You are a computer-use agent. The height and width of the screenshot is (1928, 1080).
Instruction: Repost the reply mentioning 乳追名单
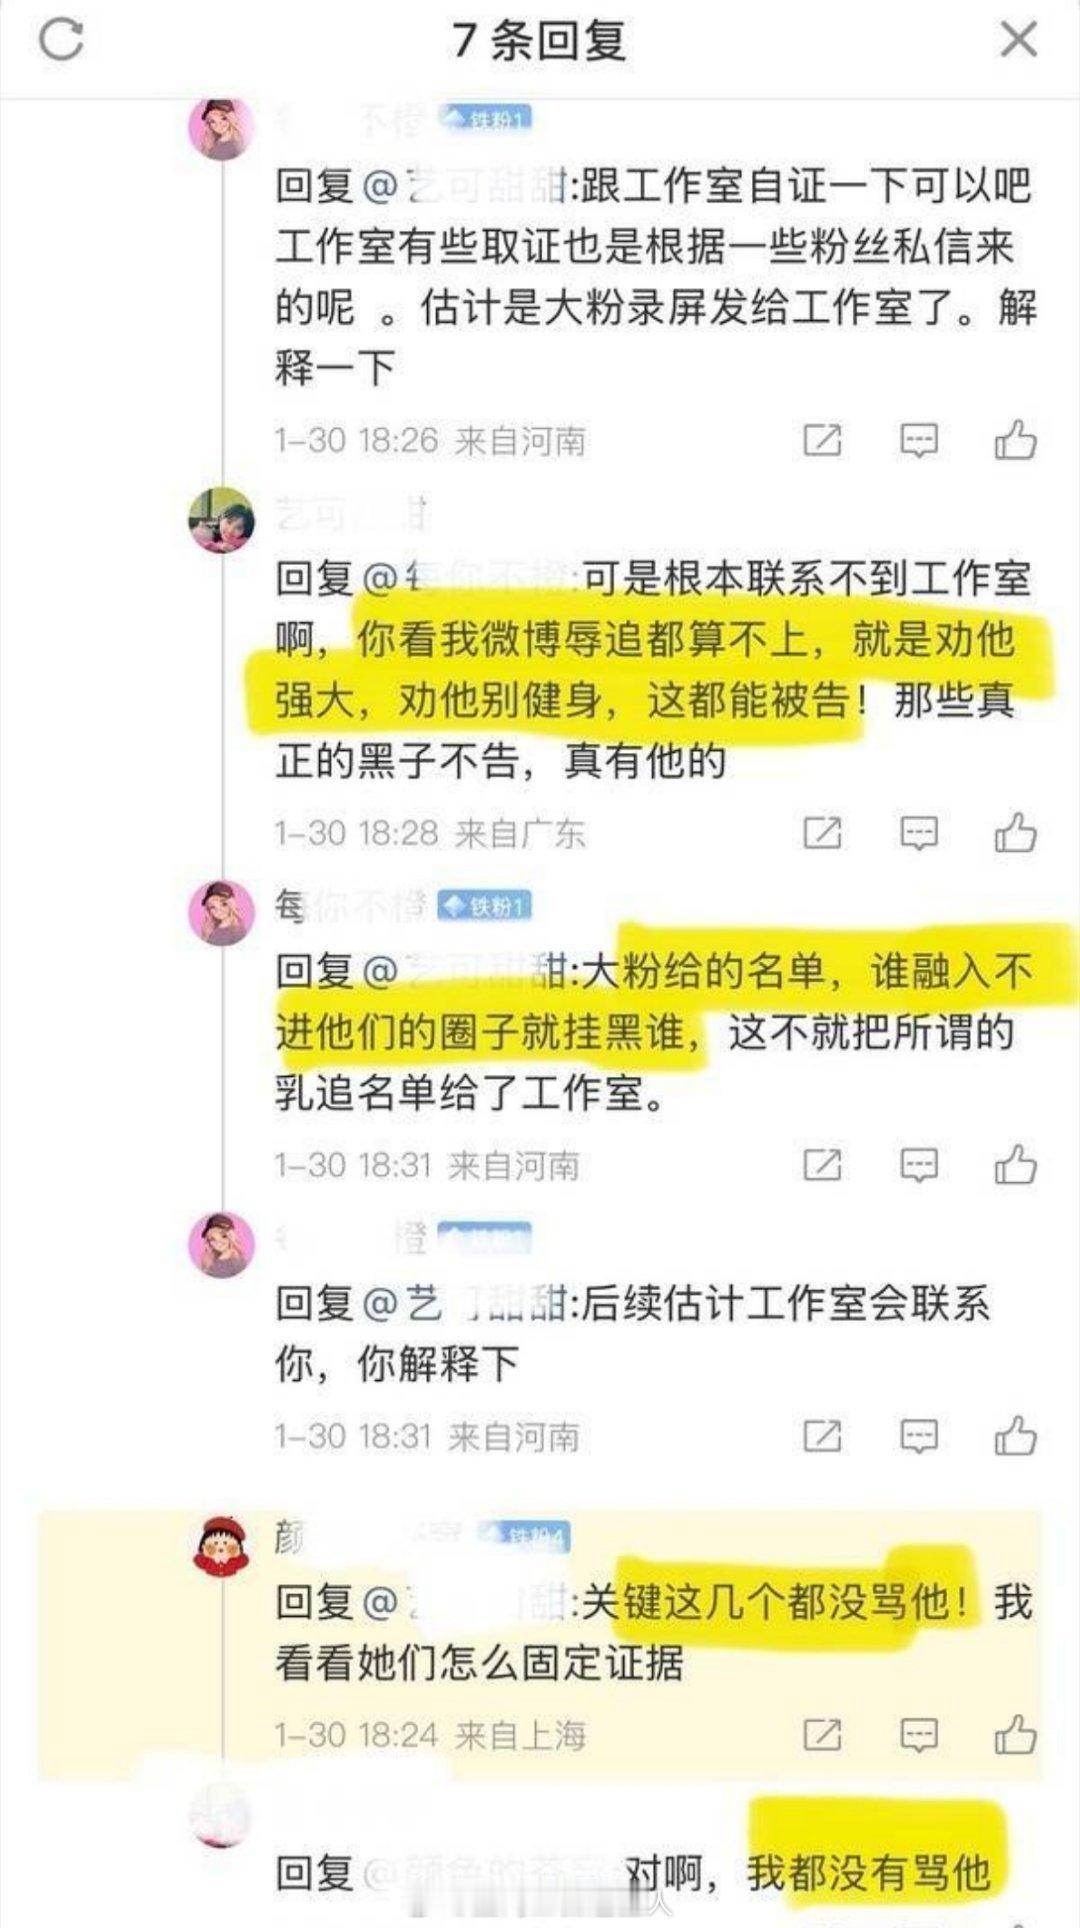pyautogui.click(x=823, y=1165)
